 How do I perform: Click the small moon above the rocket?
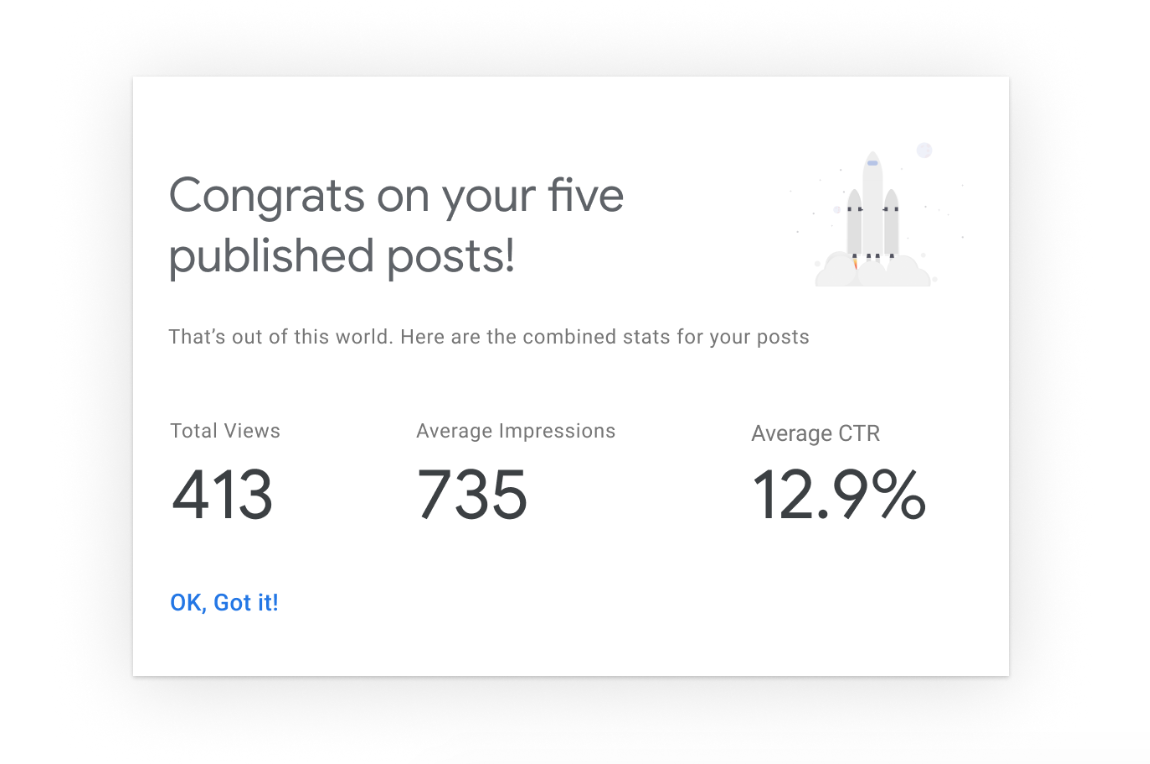point(924,150)
